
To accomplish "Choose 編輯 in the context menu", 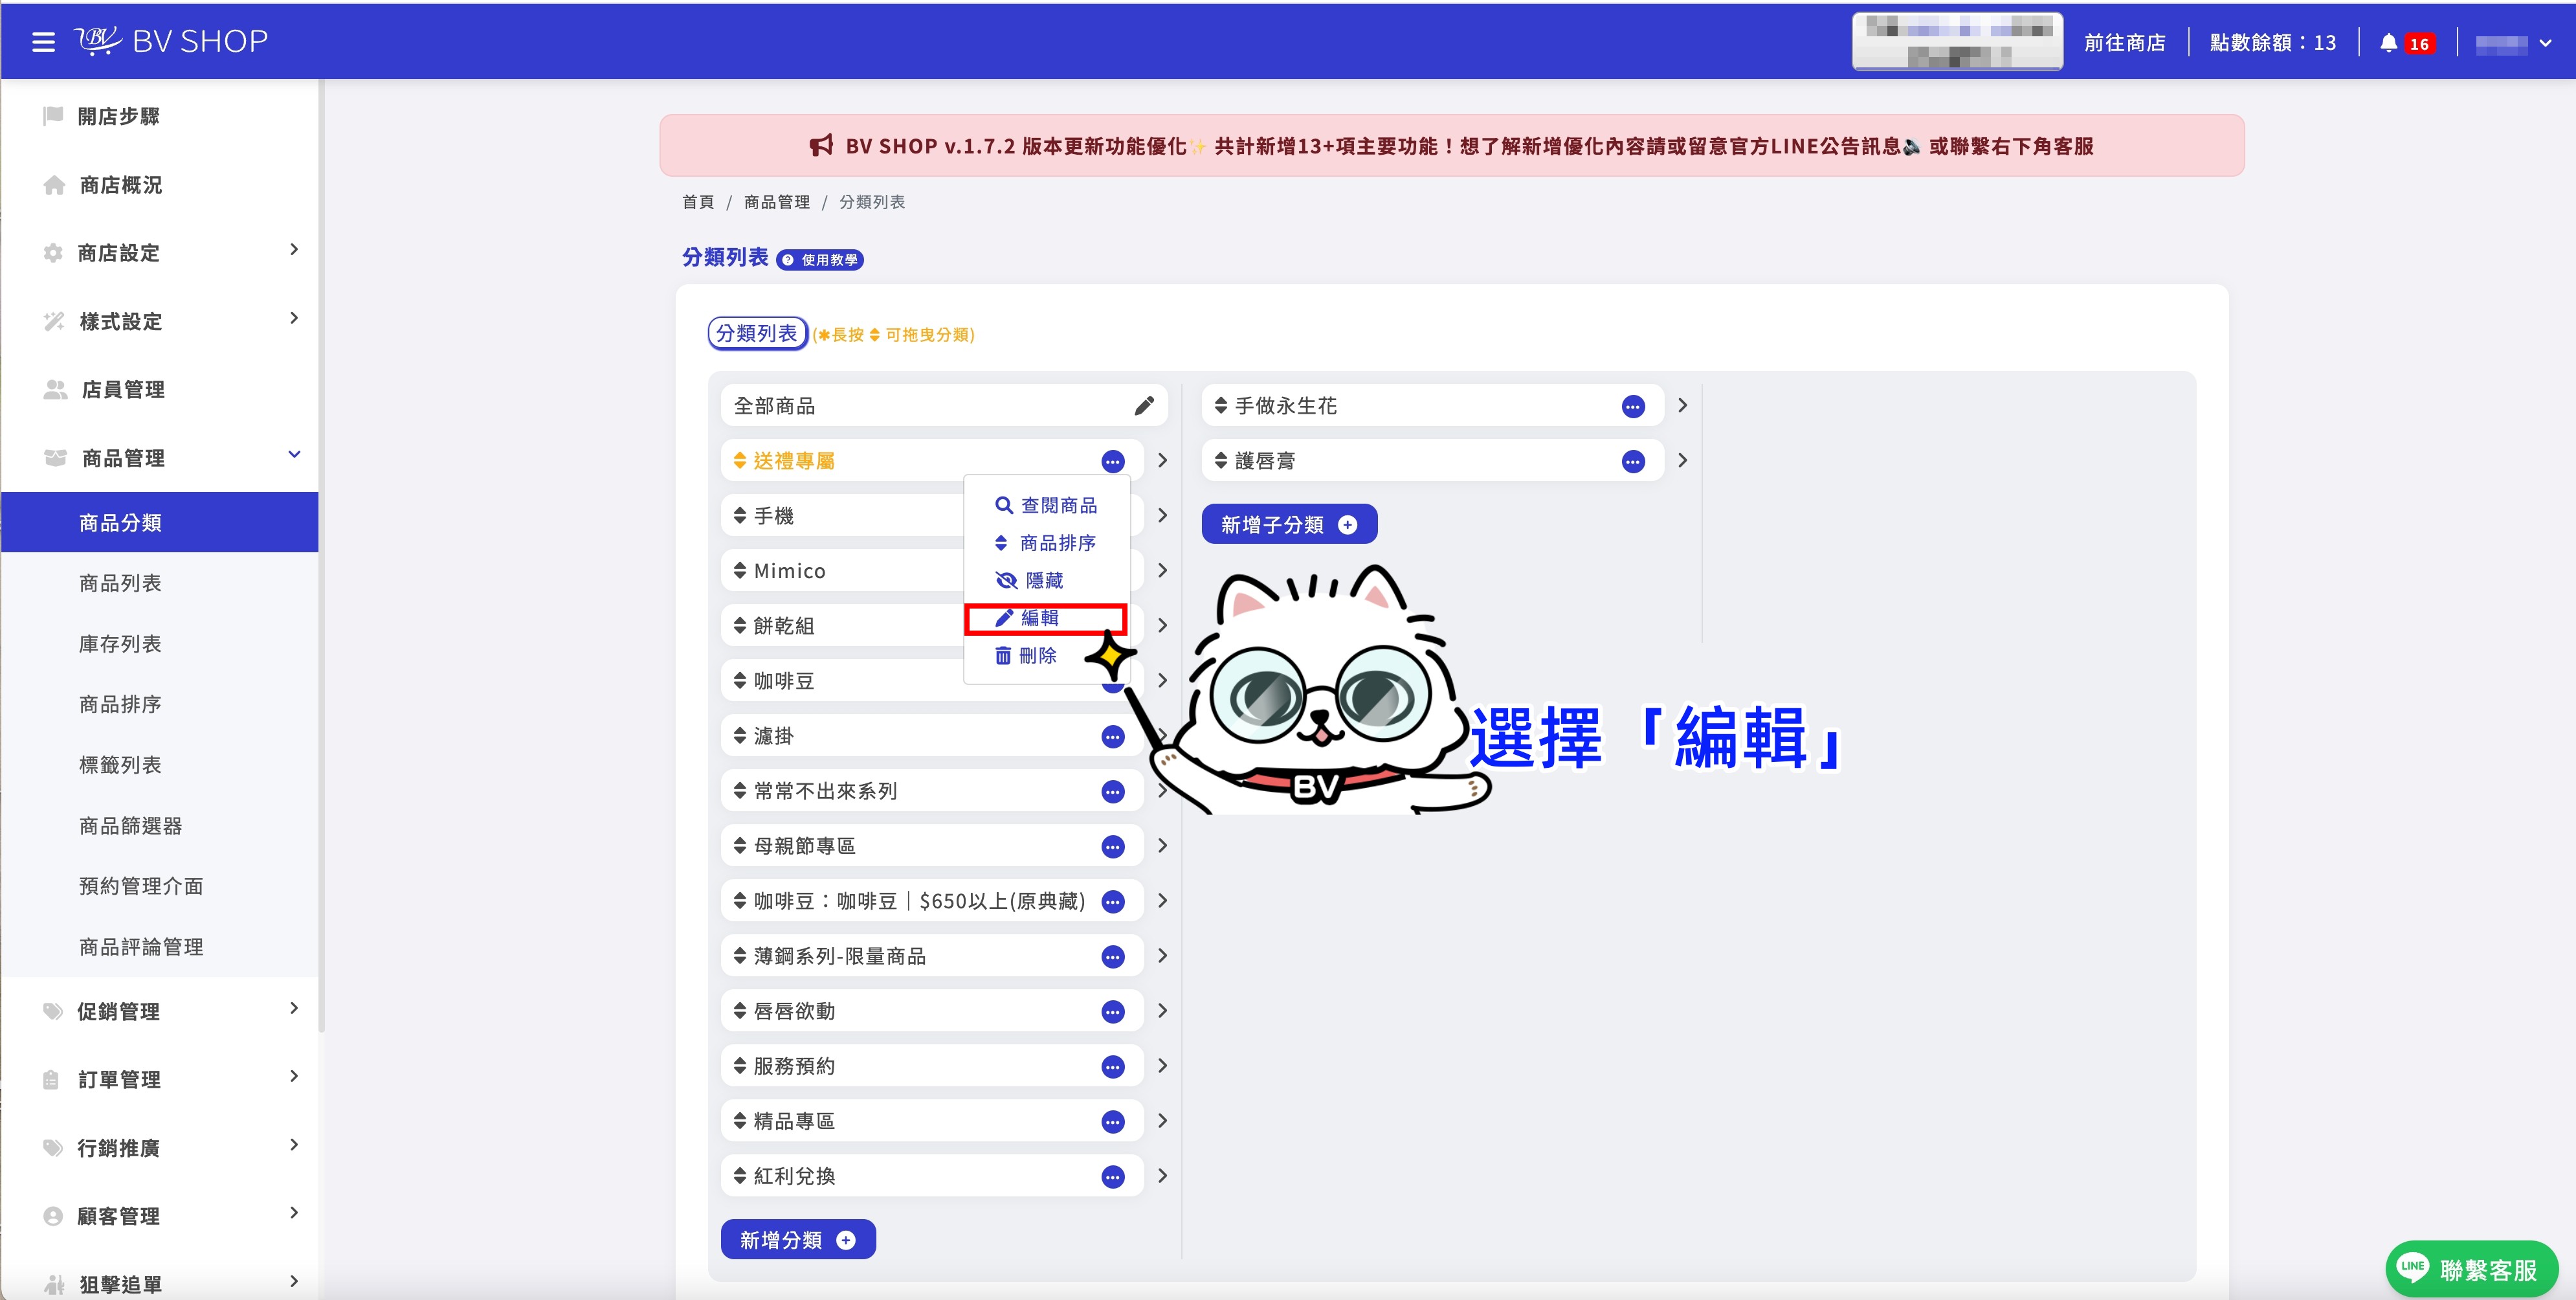I will (1046, 619).
